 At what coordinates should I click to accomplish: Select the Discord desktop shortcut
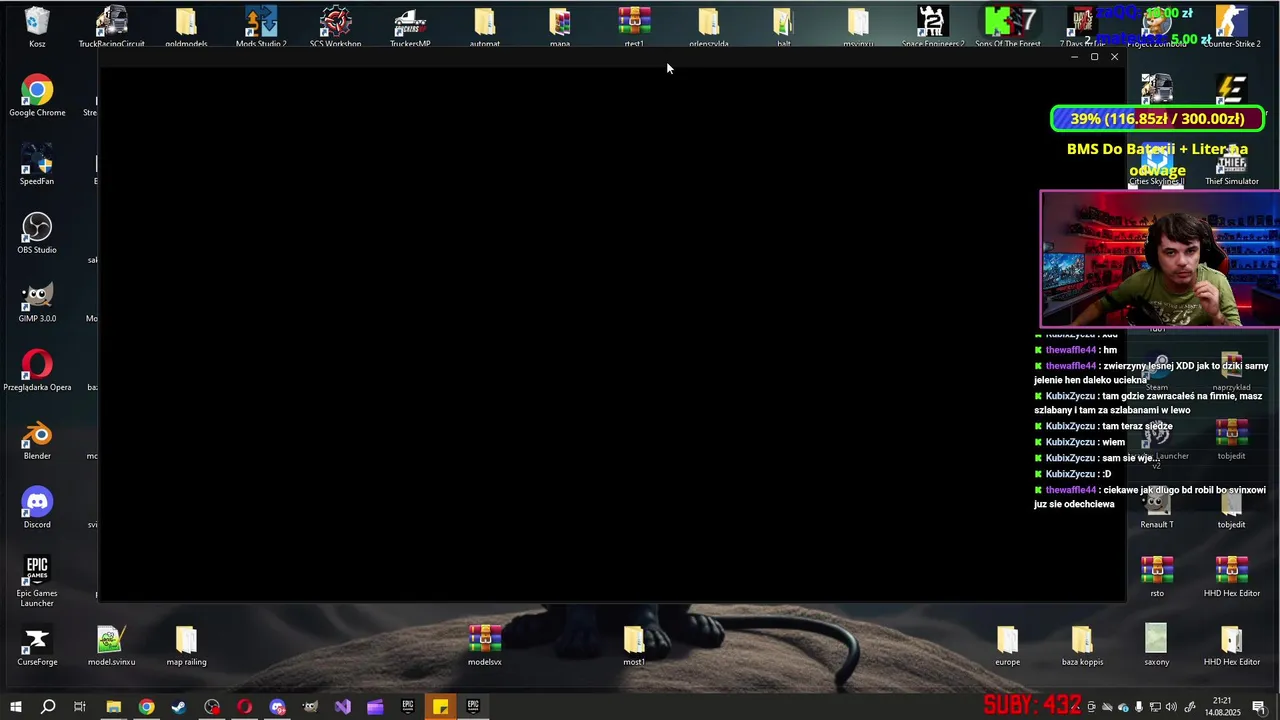(x=37, y=508)
